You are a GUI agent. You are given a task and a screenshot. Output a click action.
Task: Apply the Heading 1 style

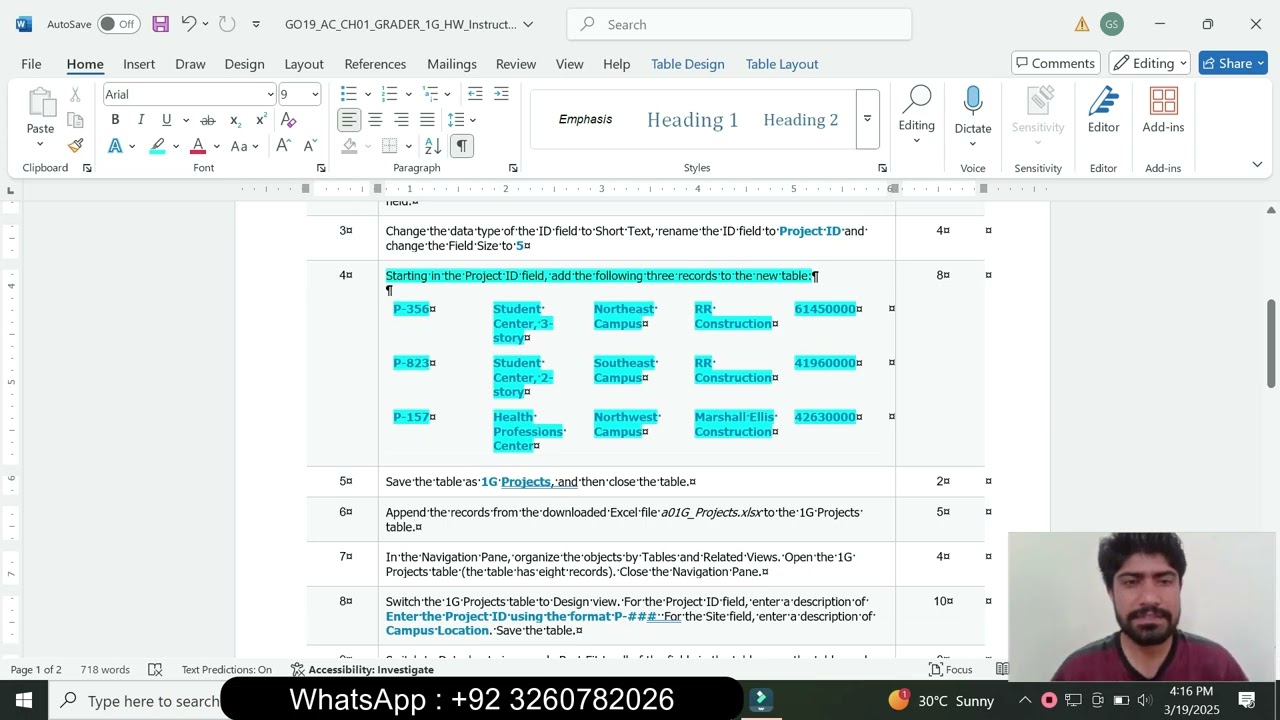pos(692,120)
